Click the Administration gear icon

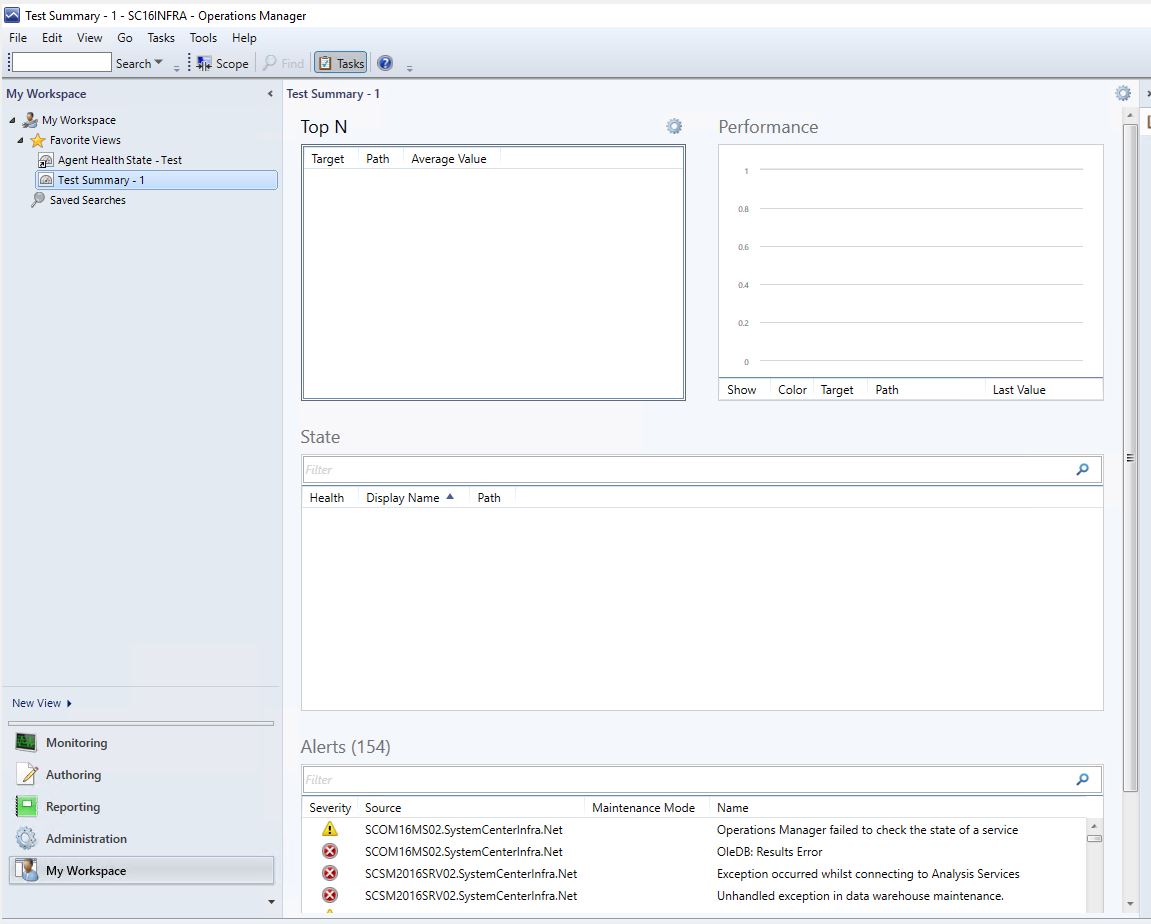(x=26, y=838)
